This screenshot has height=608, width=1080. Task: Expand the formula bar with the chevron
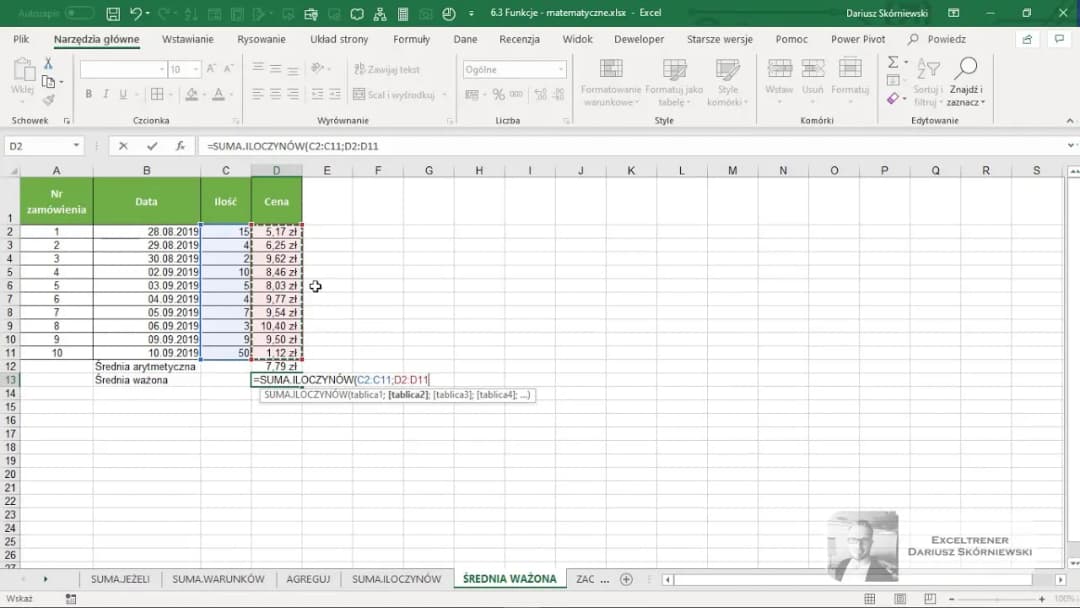click(x=1071, y=146)
